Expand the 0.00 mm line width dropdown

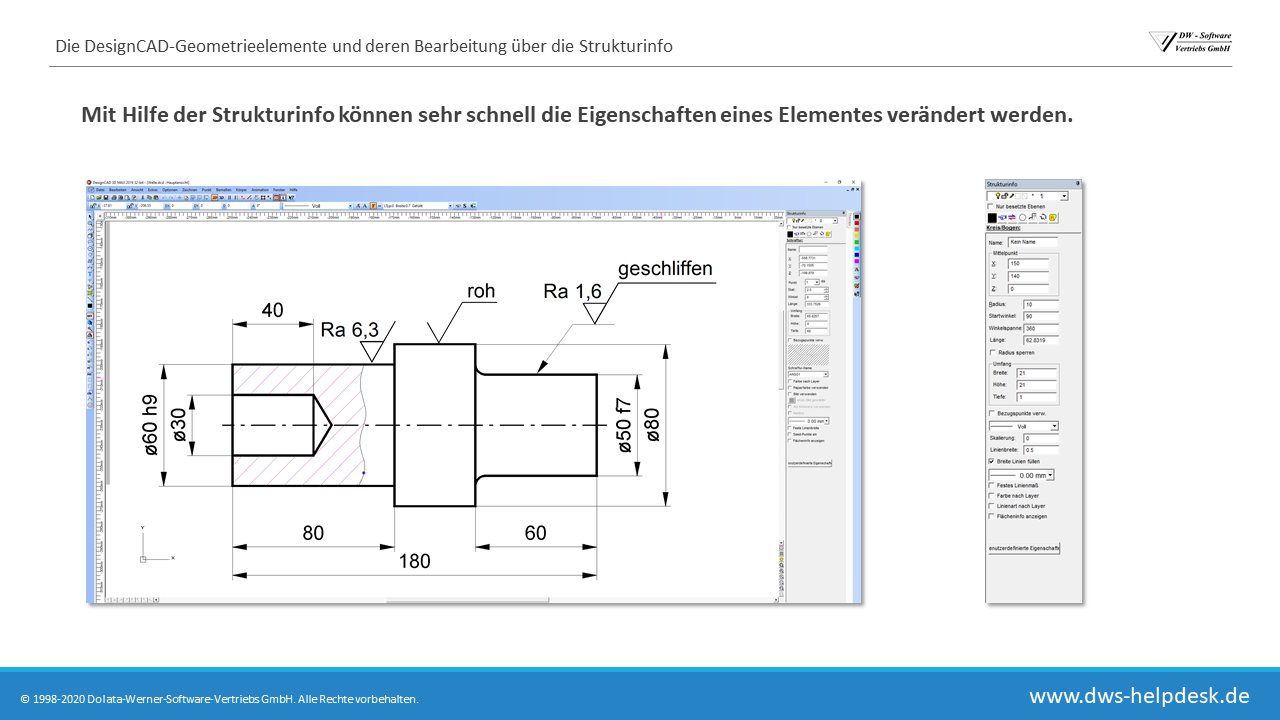click(x=1050, y=475)
